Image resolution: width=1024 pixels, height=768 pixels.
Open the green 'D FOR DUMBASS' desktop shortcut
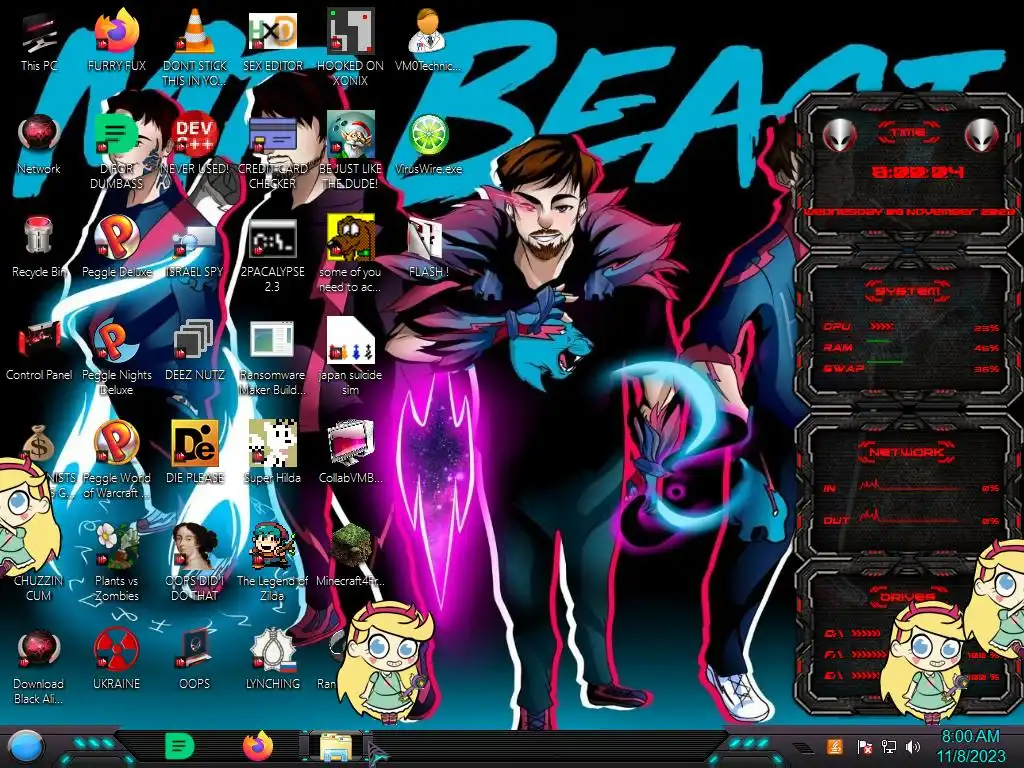click(117, 150)
